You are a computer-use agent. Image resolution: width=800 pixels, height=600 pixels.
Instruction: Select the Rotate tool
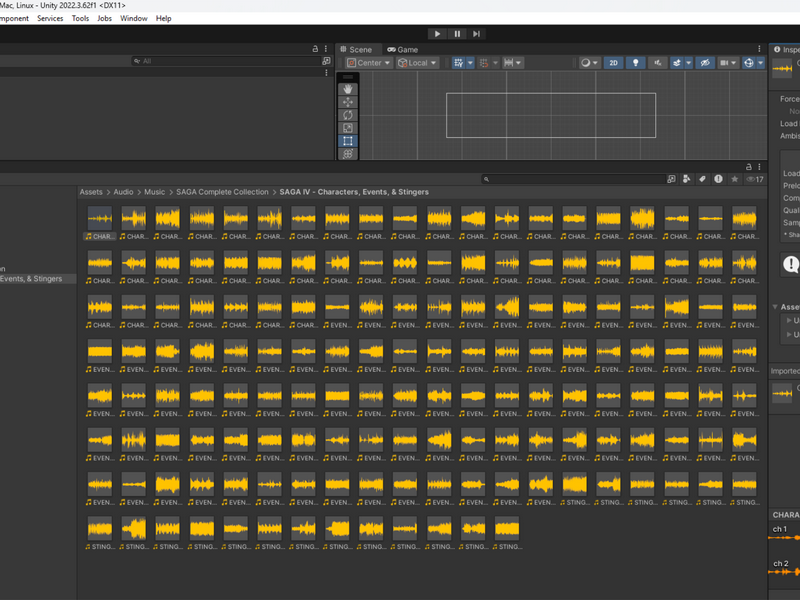pos(348,115)
